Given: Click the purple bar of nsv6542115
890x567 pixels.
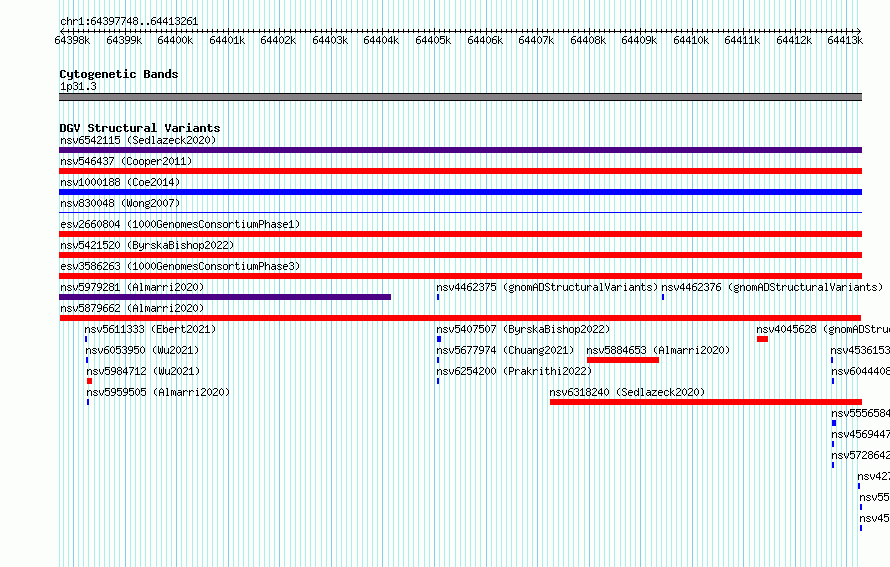Looking at the screenshot, I should 460,150.
